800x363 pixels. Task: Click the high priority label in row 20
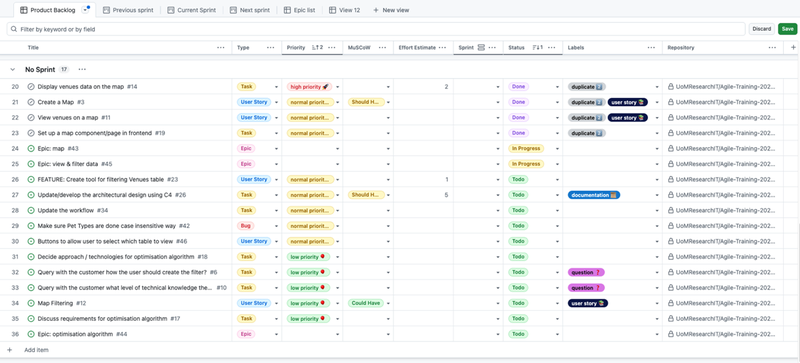(x=309, y=87)
